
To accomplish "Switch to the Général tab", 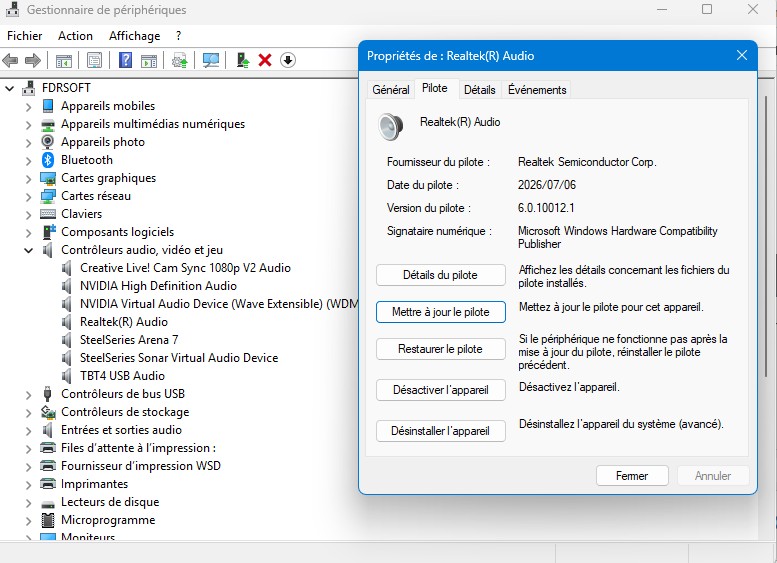I will pyautogui.click(x=390, y=90).
